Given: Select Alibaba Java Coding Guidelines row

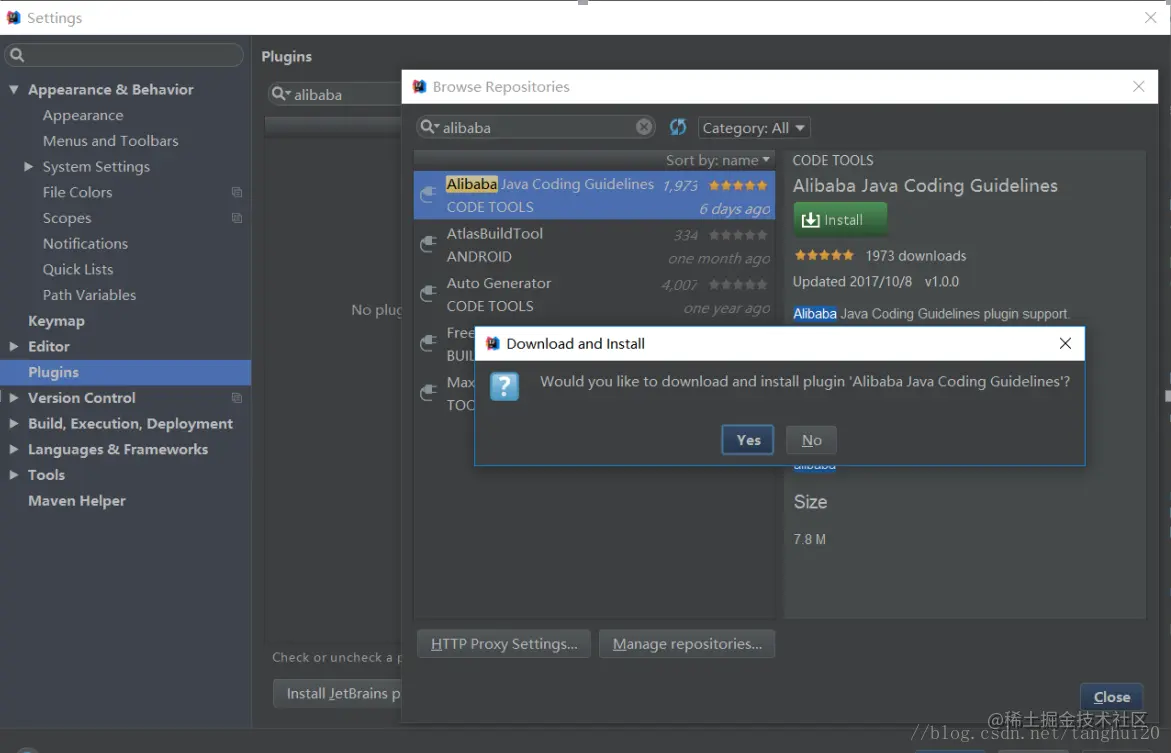Looking at the screenshot, I should pyautogui.click(x=594, y=195).
